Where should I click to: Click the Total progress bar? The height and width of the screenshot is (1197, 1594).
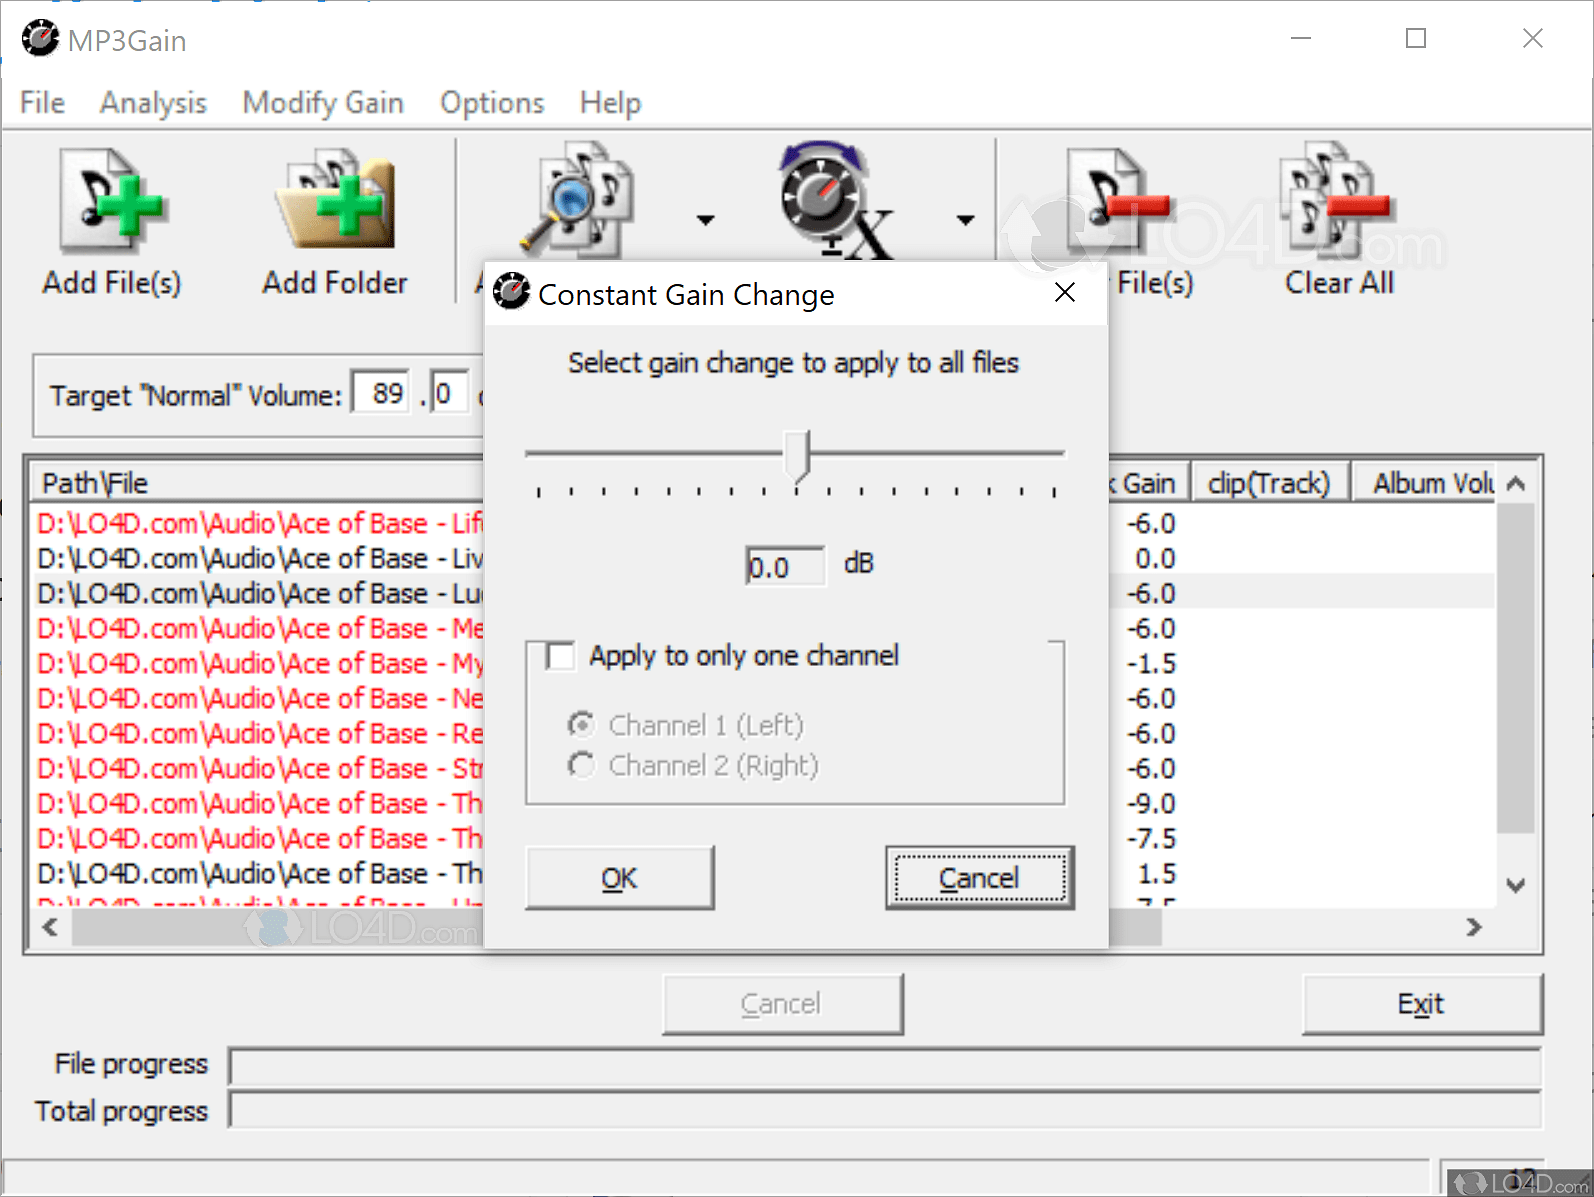point(885,1110)
